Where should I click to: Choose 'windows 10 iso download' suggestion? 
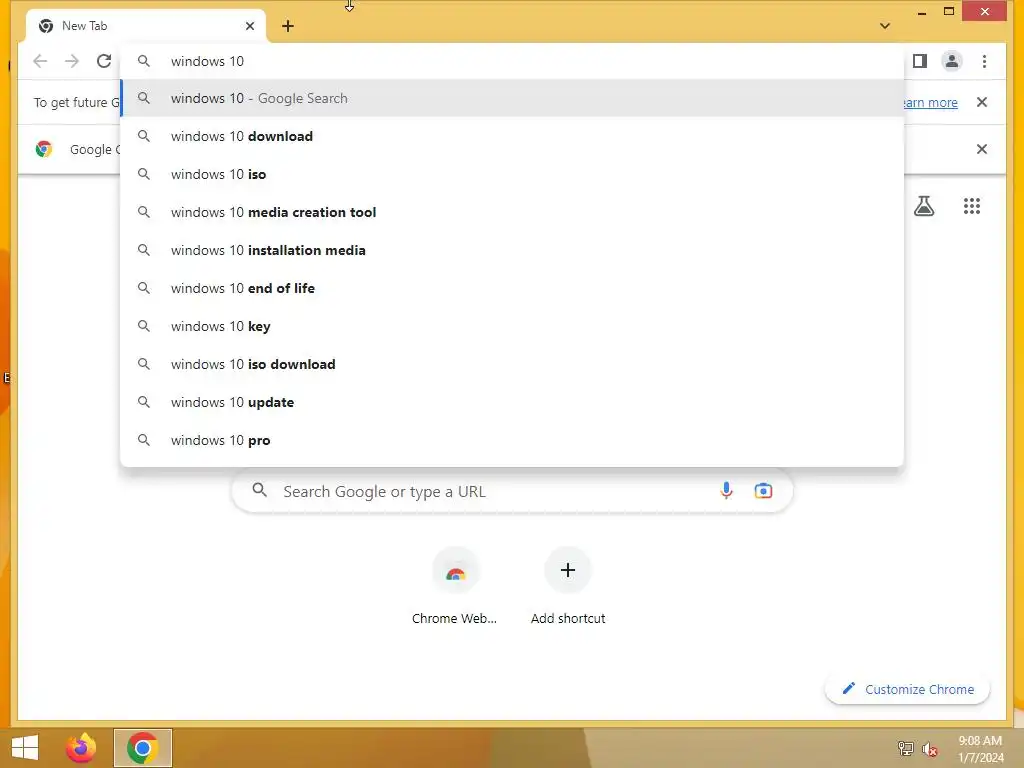pyautogui.click(x=512, y=364)
